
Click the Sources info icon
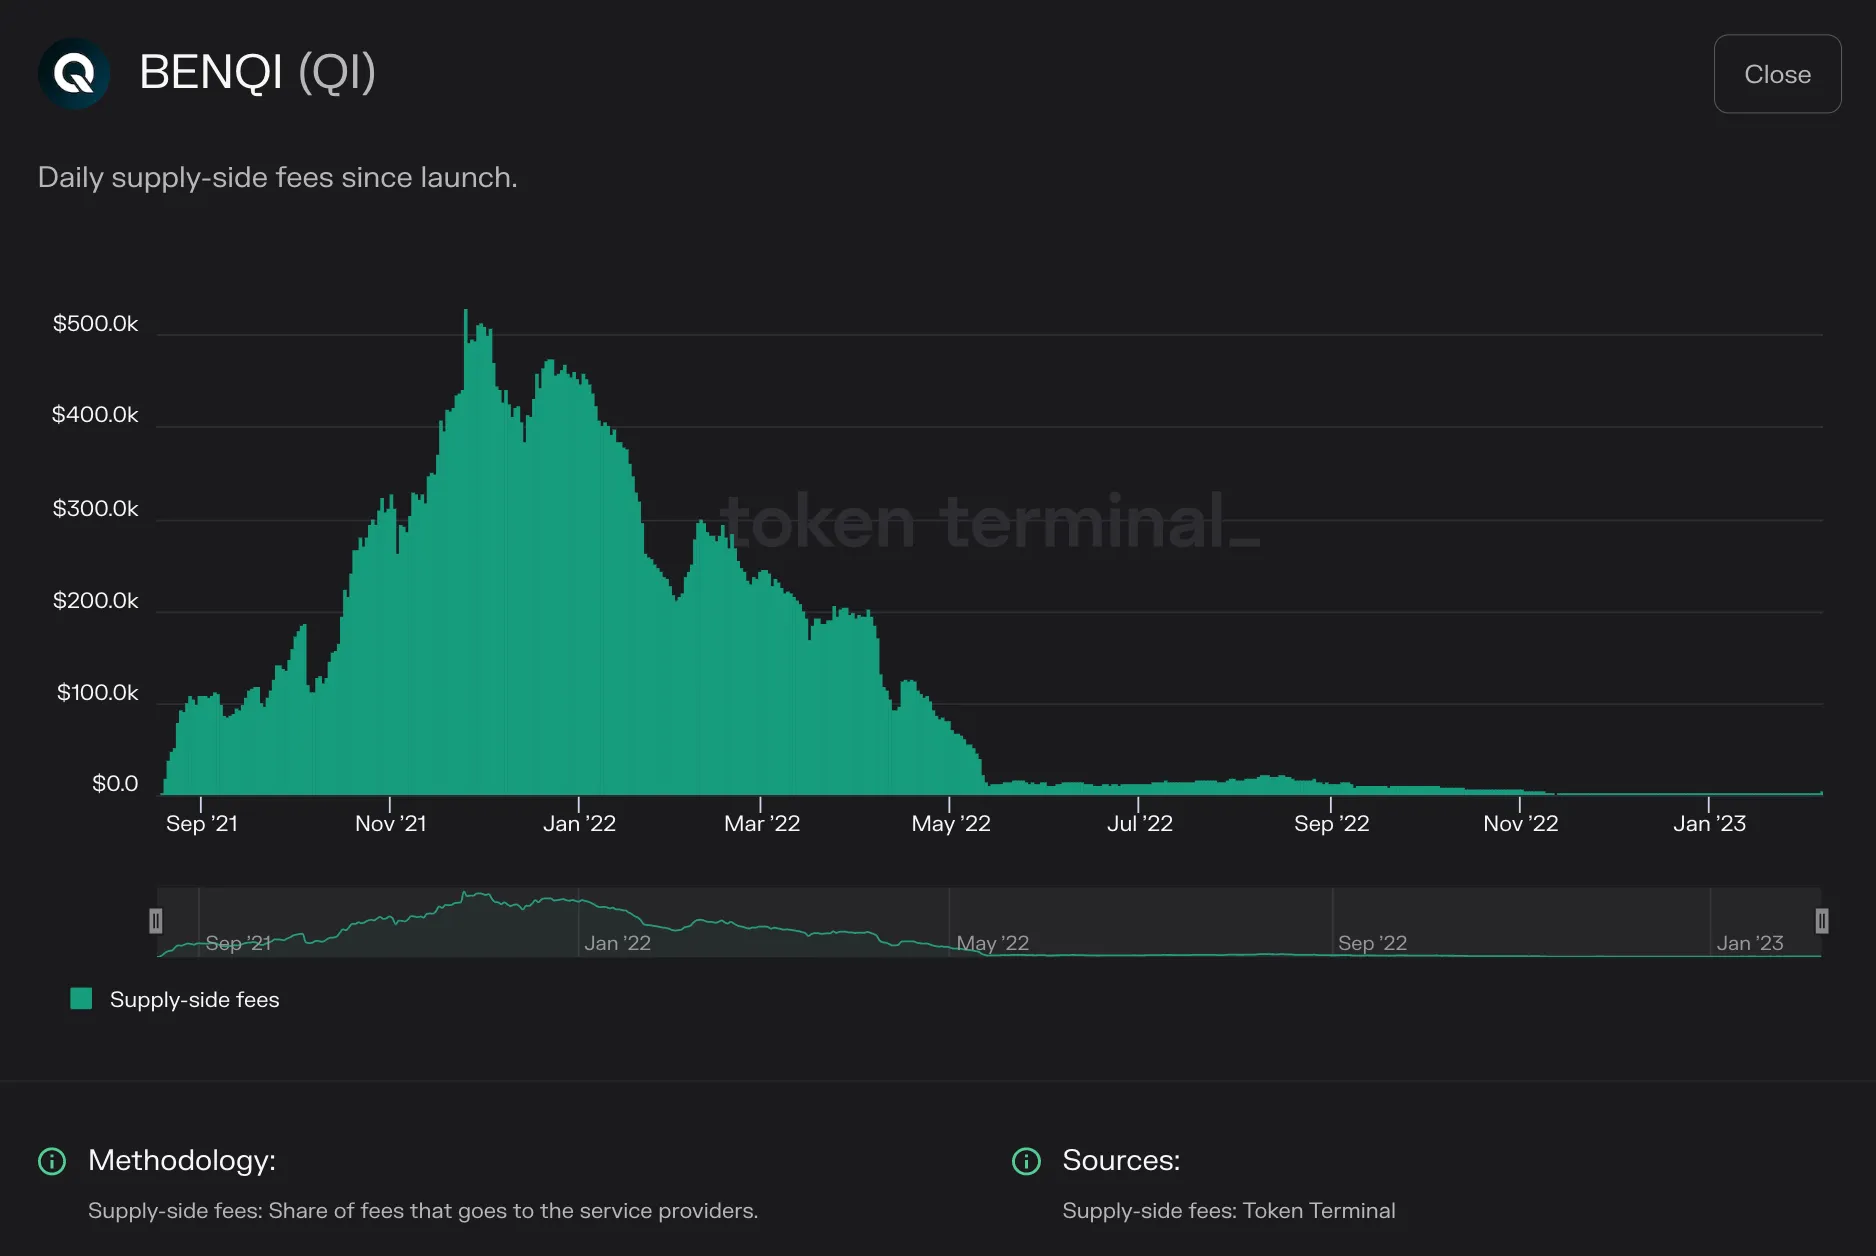pyautogui.click(x=1026, y=1161)
